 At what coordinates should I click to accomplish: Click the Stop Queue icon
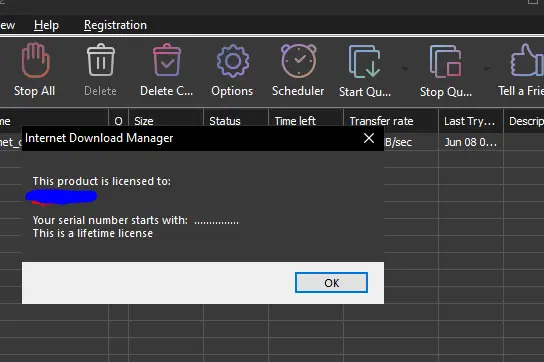[446, 61]
